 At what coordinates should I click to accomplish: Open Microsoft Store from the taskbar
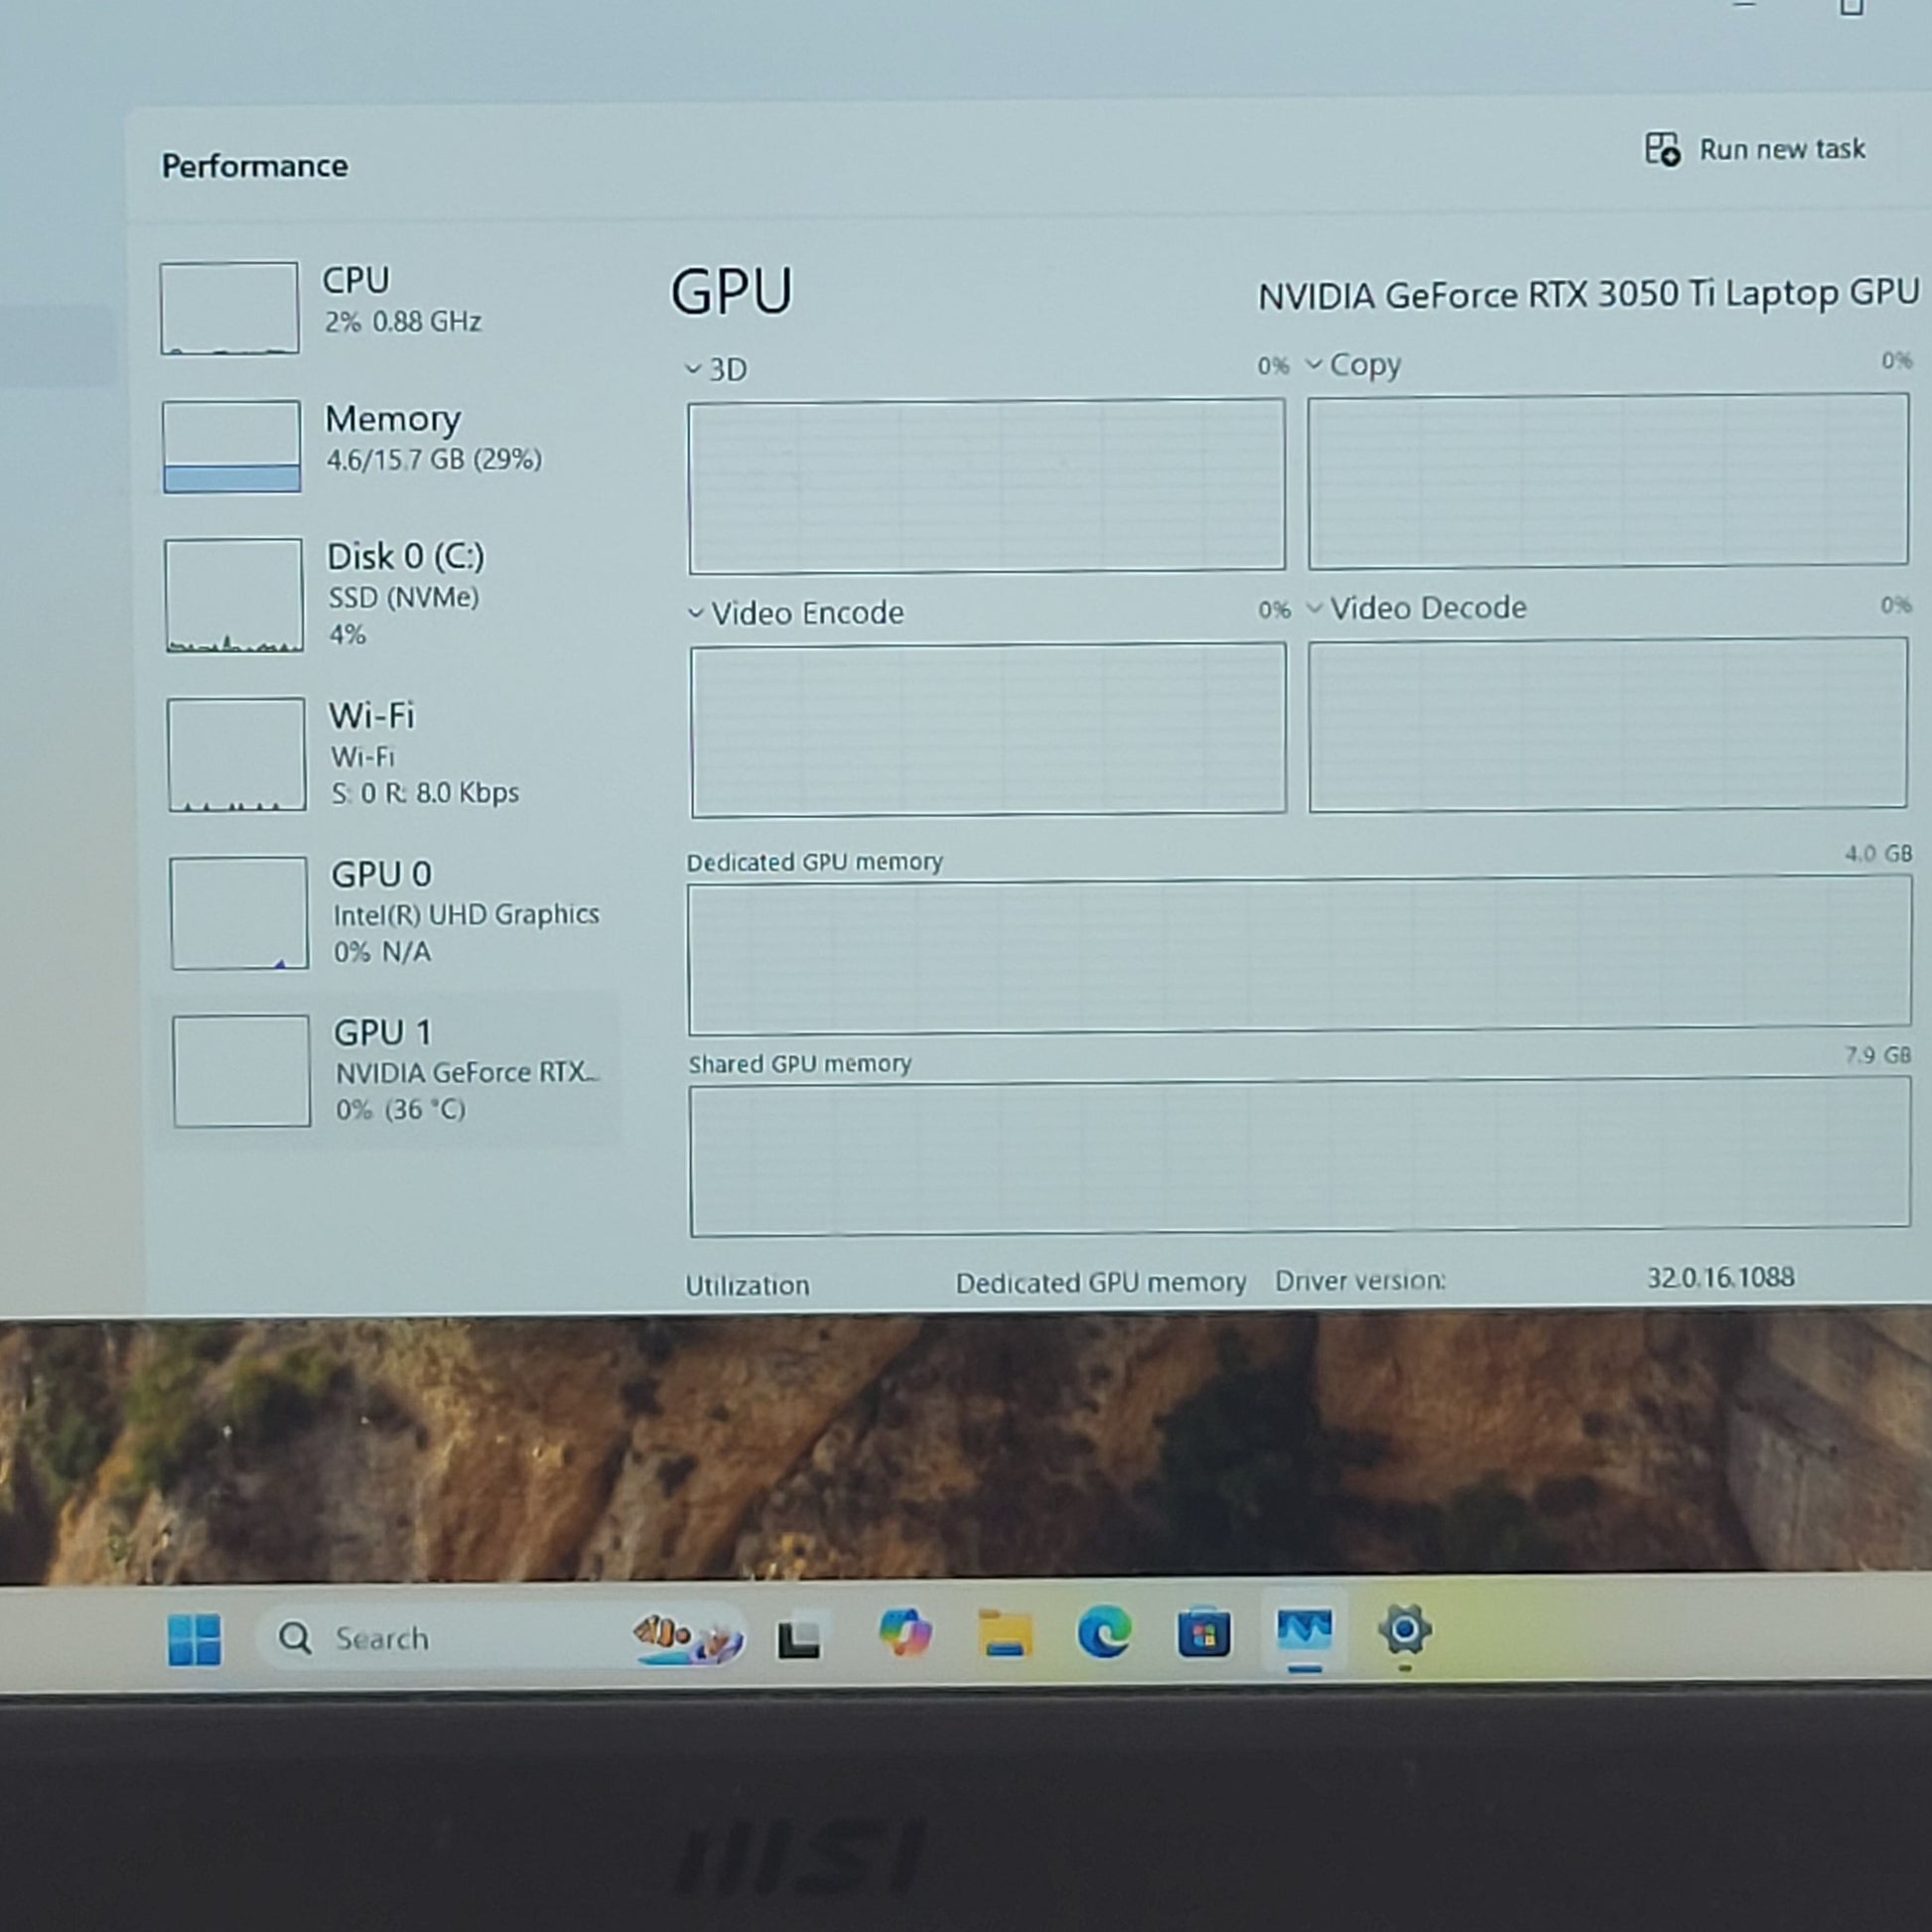[x=1203, y=1632]
